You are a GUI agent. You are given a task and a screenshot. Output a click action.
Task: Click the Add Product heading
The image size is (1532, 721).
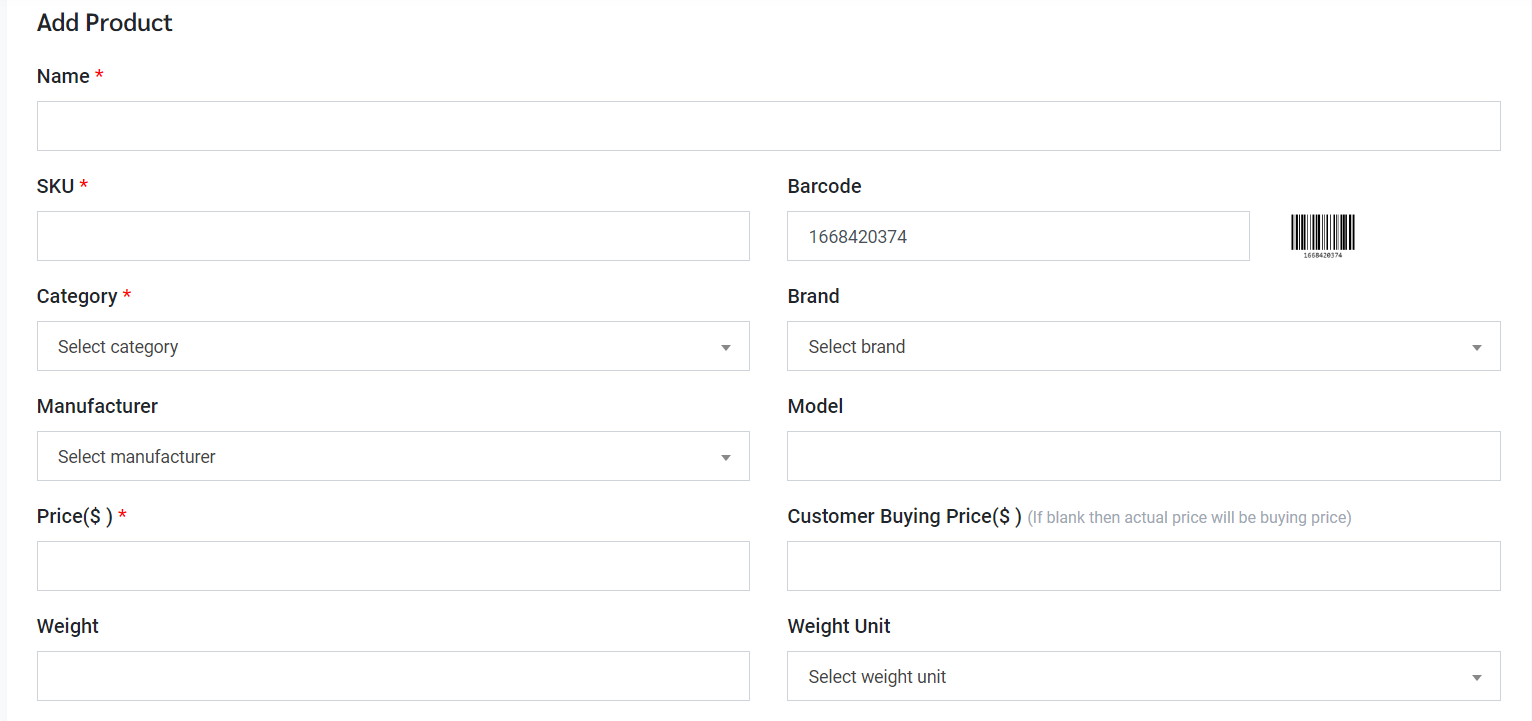pyautogui.click(x=105, y=23)
